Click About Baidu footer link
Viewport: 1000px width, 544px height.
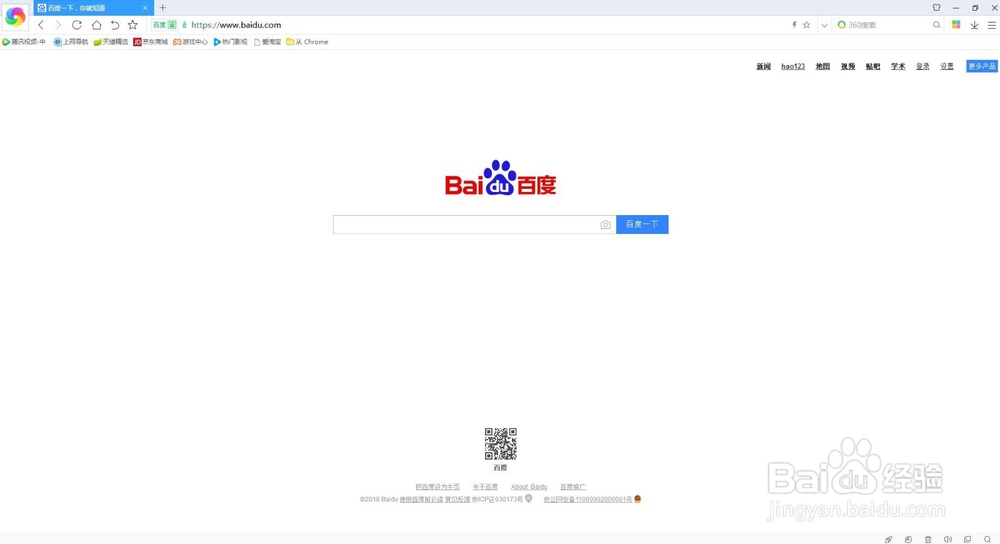529,487
